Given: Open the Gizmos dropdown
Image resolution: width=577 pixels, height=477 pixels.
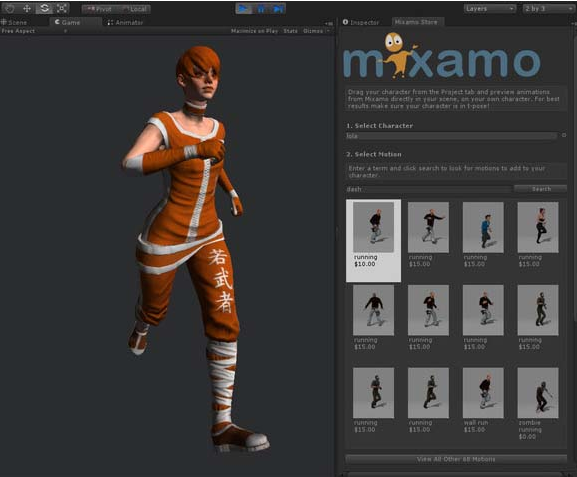Looking at the screenshot, I should coord(316,31).
